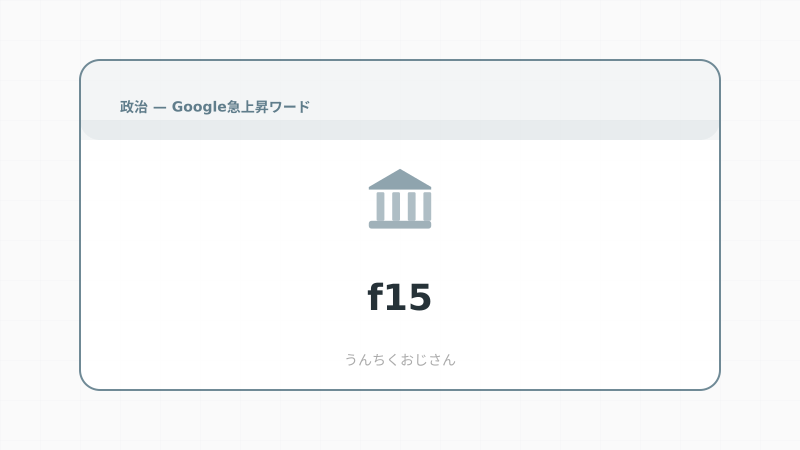Click the digits 15 in the keyword
800x450 pixels.
[411, 297]
